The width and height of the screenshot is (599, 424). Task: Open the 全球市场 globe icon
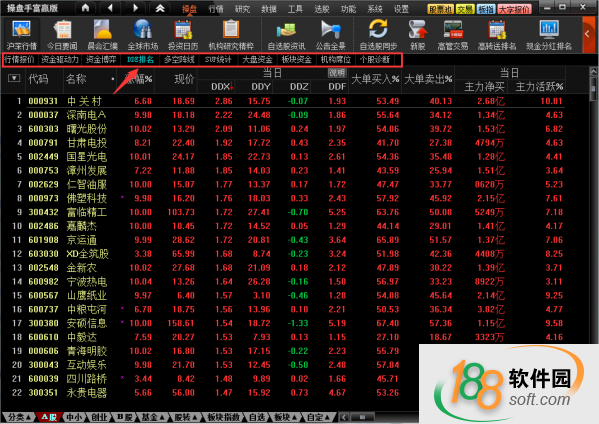(x=142, y=35)
